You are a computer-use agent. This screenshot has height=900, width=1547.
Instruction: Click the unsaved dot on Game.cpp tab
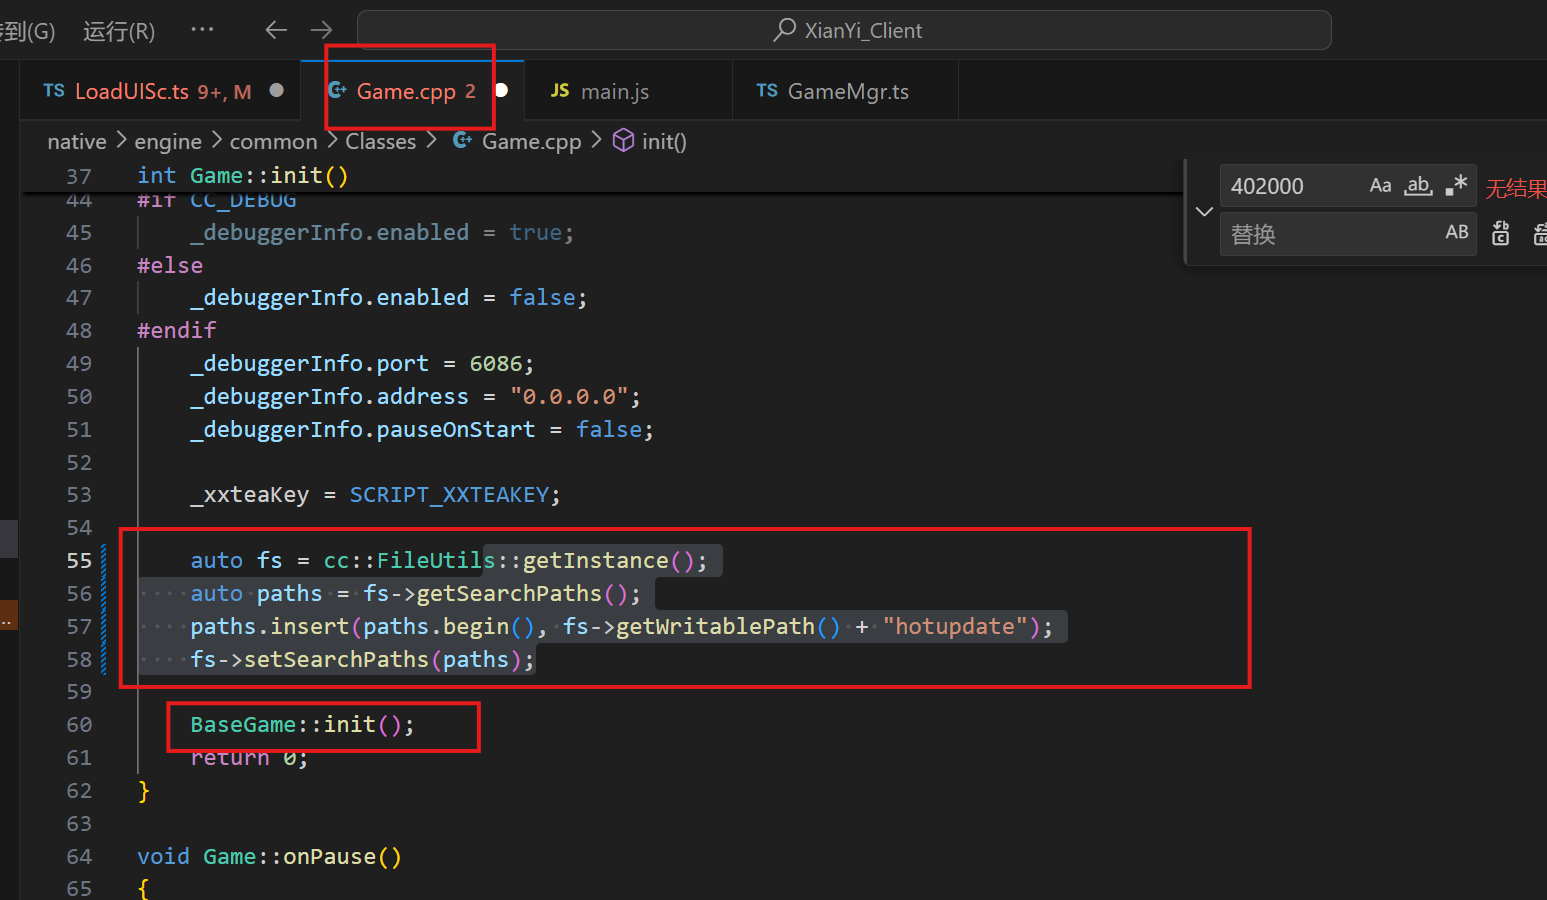click(502, 91)
